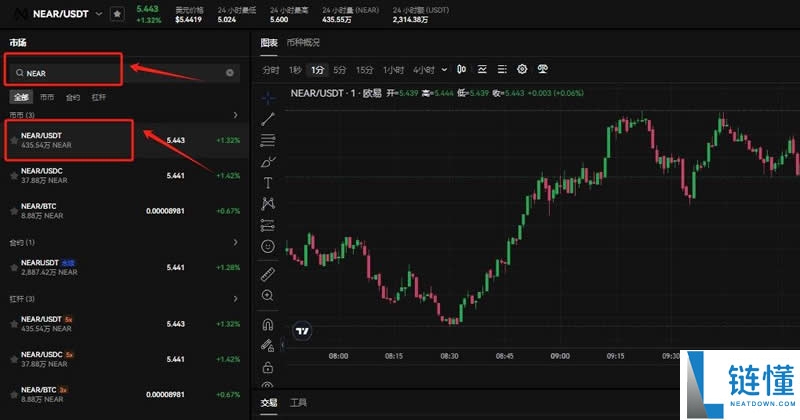800x420 pixels.
Task: Click the TradingView logo badge
Action: (x=302, y=331)
